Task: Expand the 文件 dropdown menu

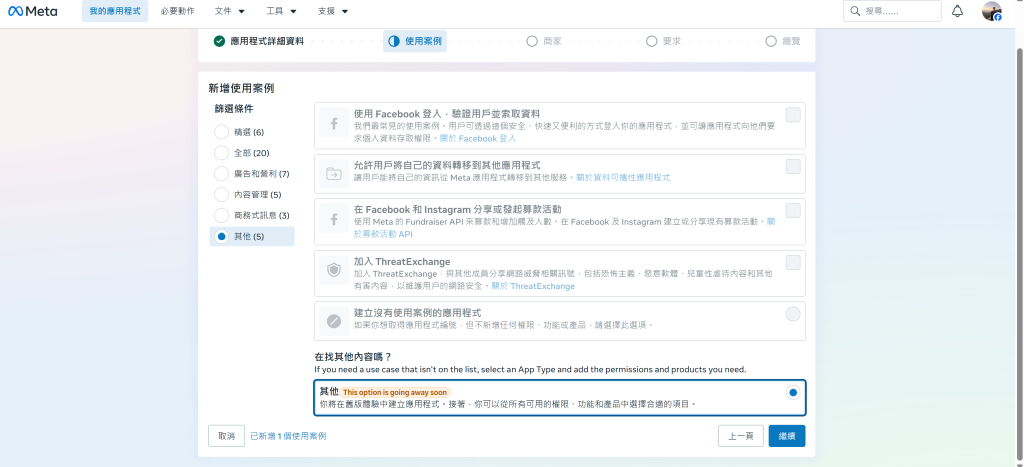Action: coord(230,11)
